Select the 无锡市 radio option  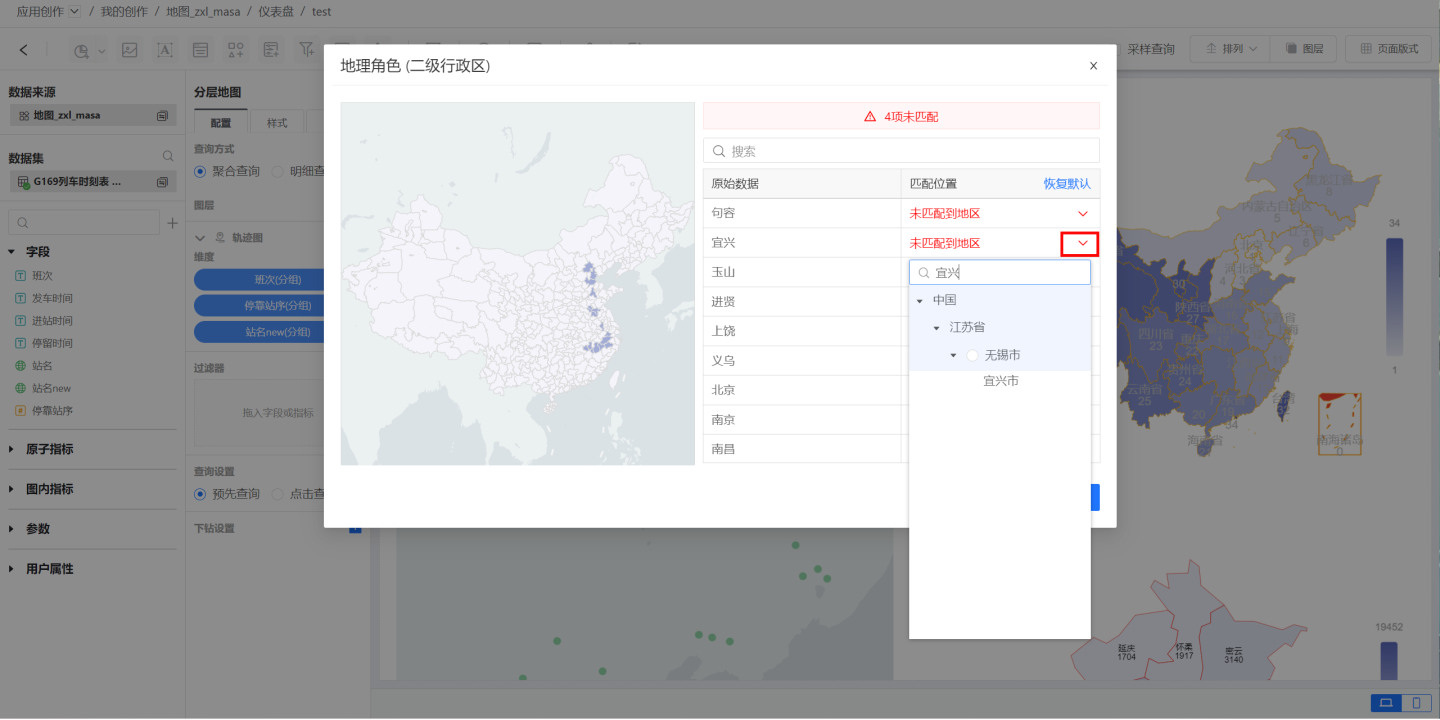[x=973, y=355]
